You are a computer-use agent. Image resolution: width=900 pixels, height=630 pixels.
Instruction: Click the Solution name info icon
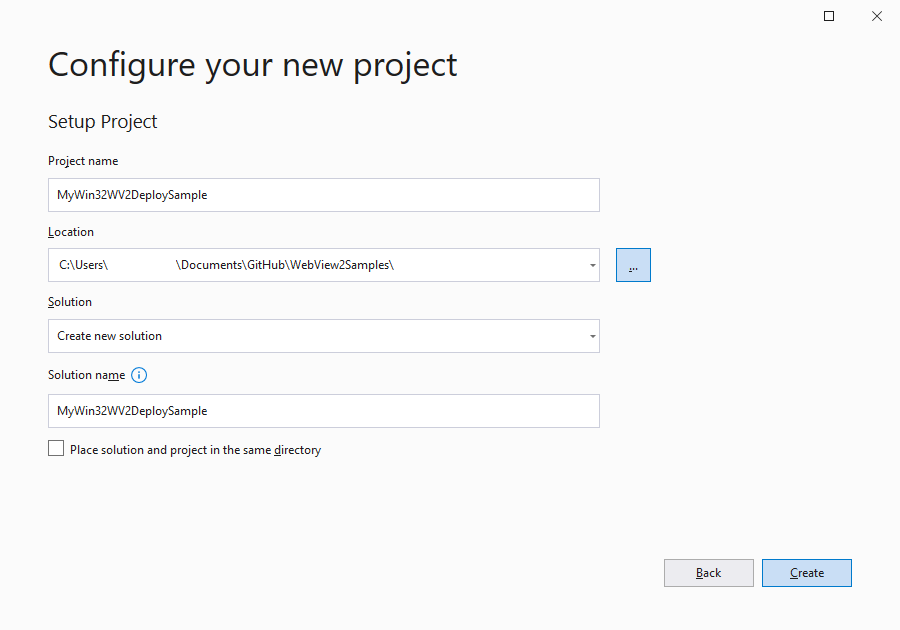(x=139, y=375)
